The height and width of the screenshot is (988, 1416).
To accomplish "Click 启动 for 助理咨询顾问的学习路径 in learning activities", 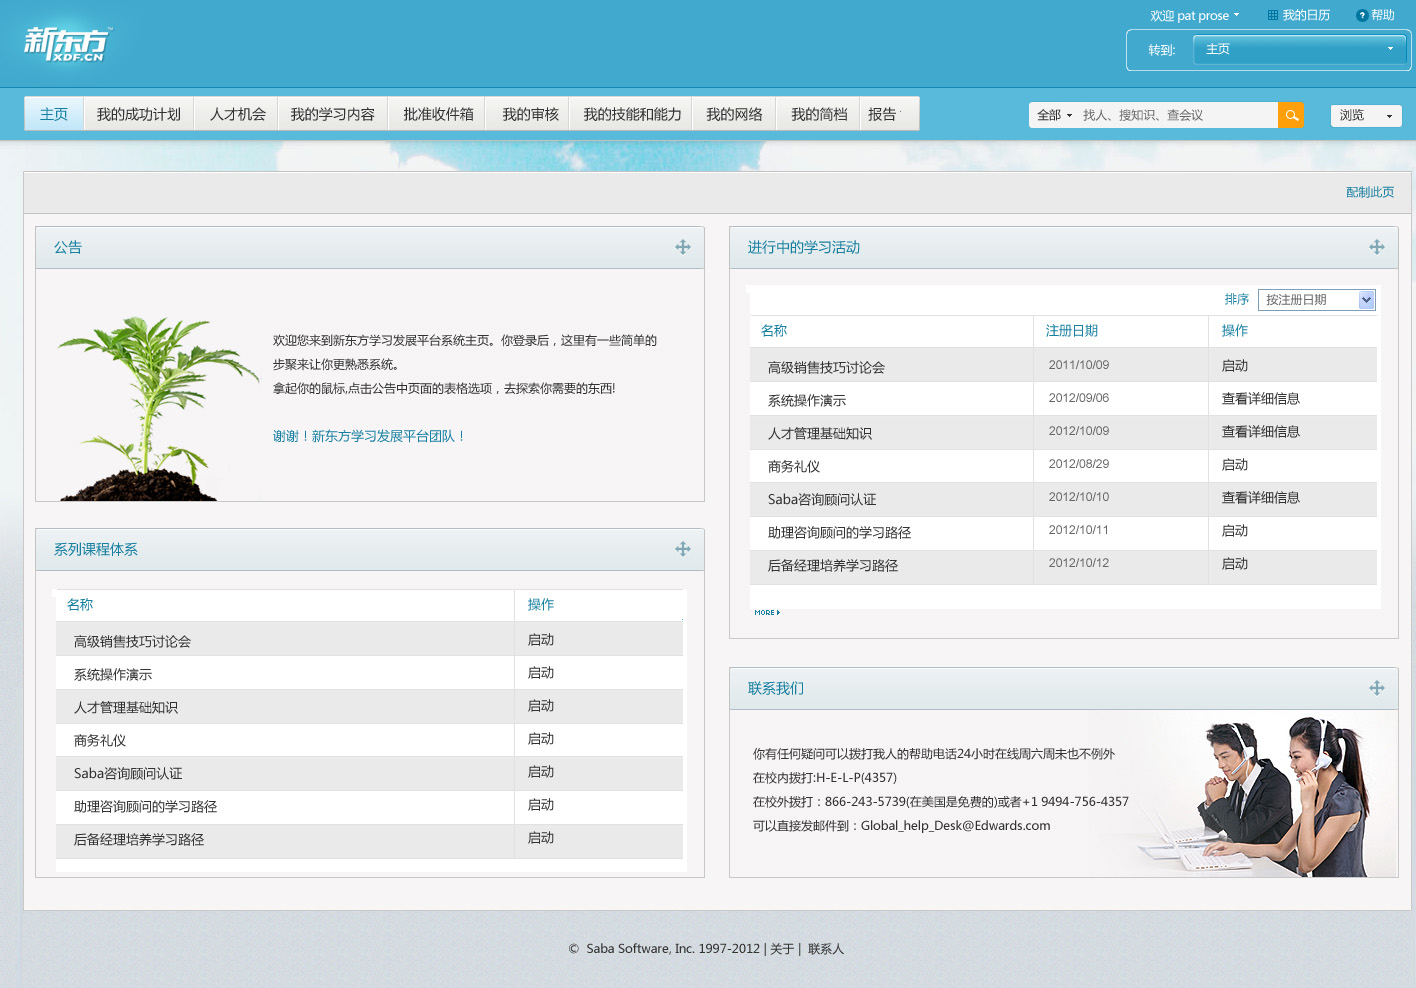I will pos(1235,531).
